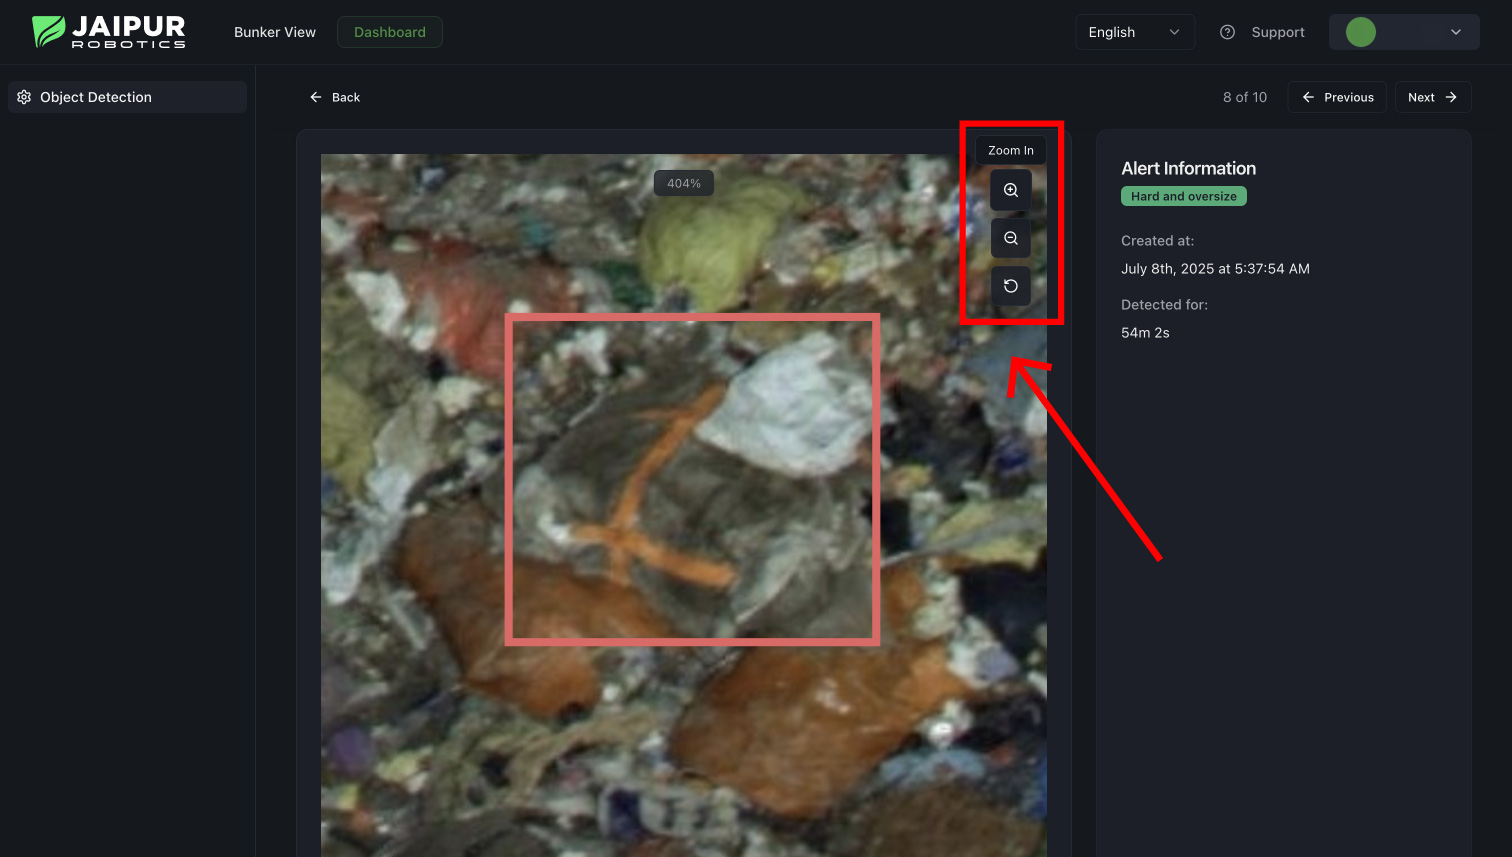Click the 404% zoom level badge
This screenshot has height=857, width=1512.
(684, 183)
